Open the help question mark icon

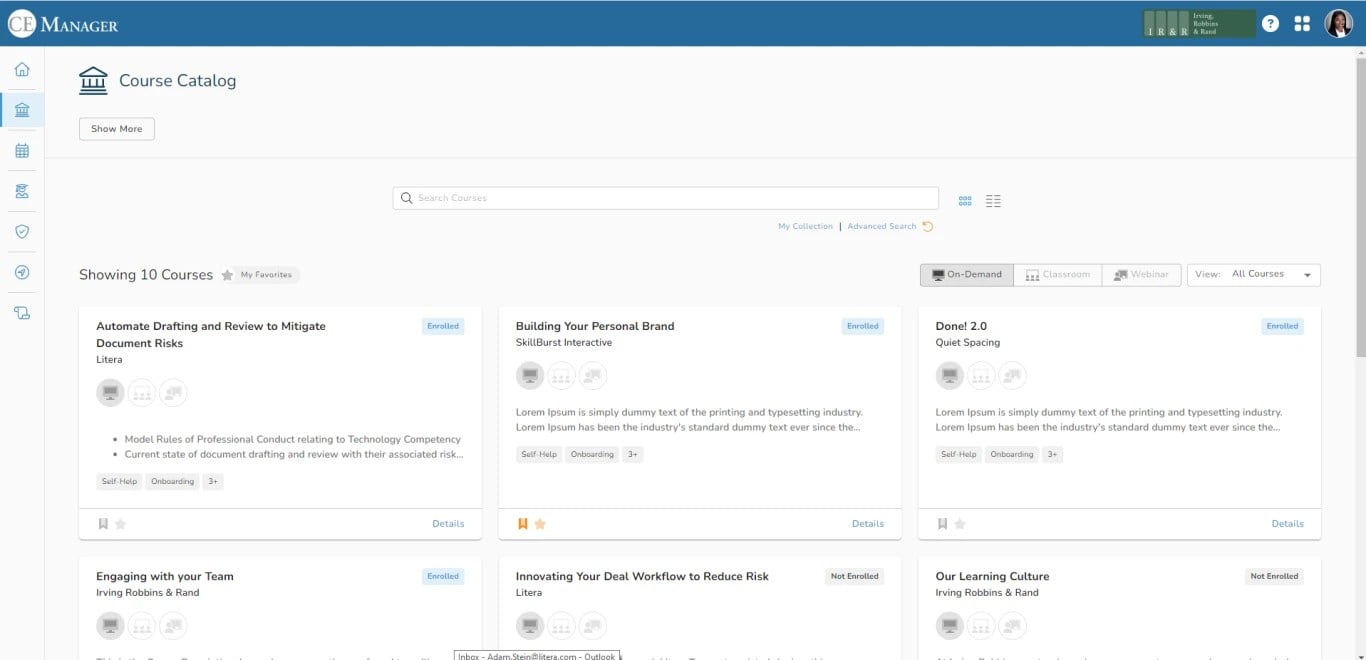(x=1270, y=24)
